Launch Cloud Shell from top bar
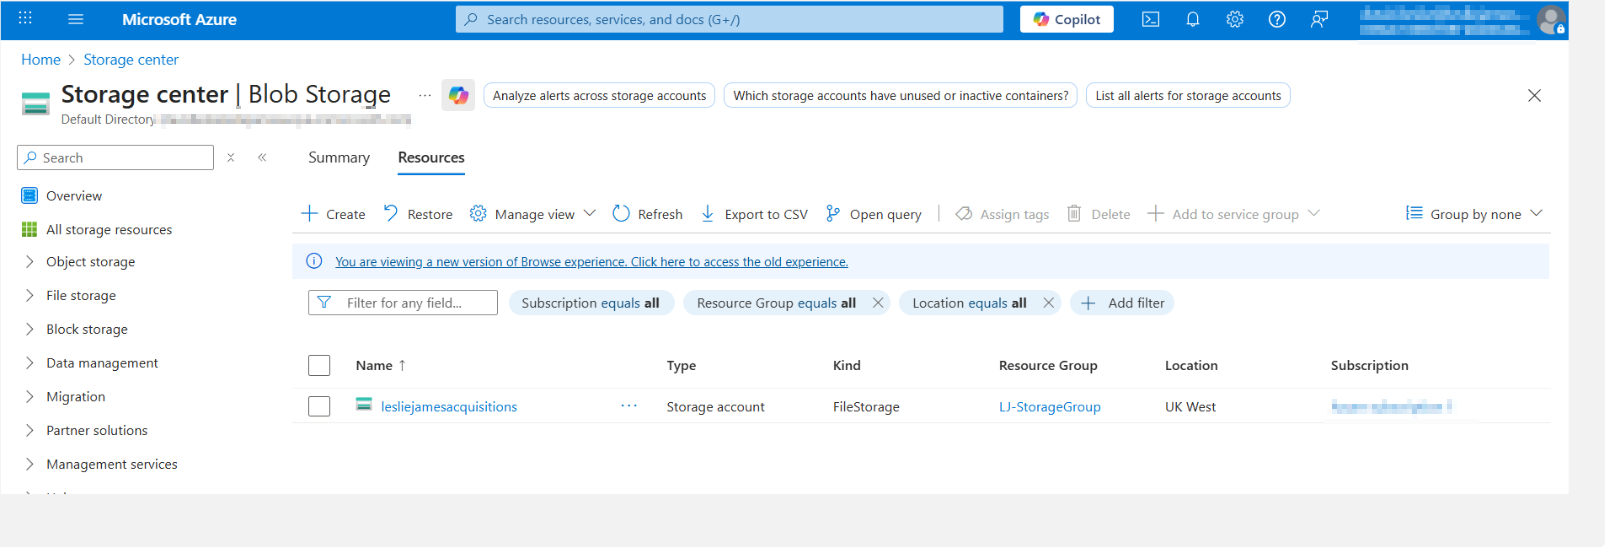The height and width of the screenshot is (547, 1605). (1151, 19)
